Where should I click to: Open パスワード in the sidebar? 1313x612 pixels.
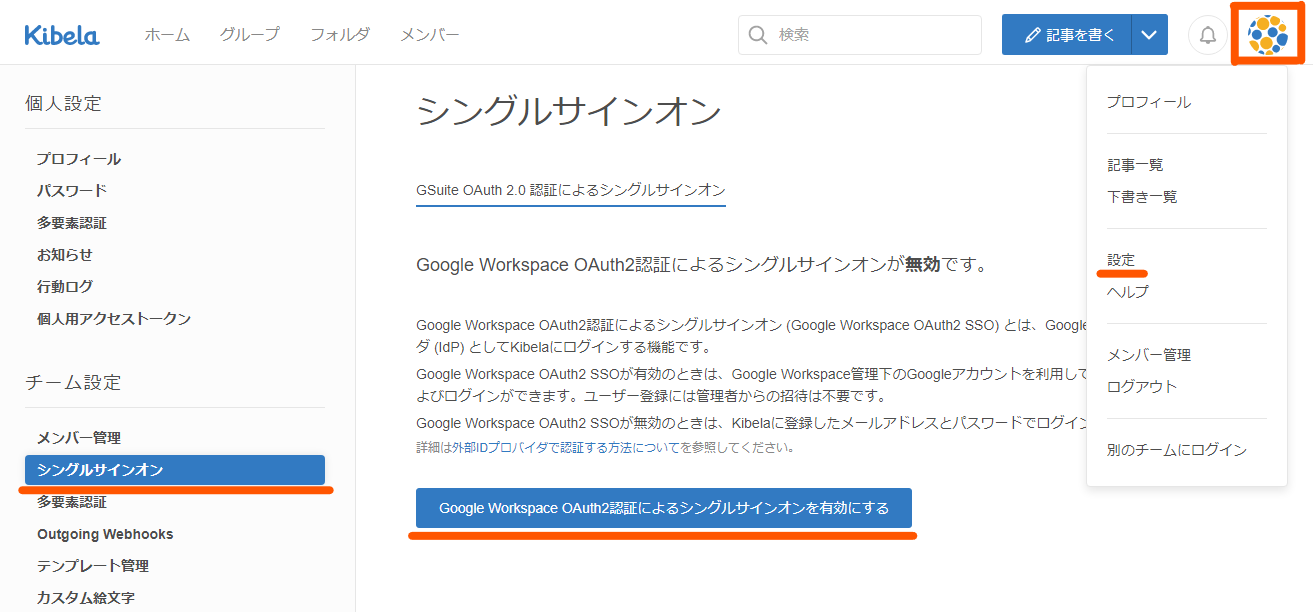72,191
